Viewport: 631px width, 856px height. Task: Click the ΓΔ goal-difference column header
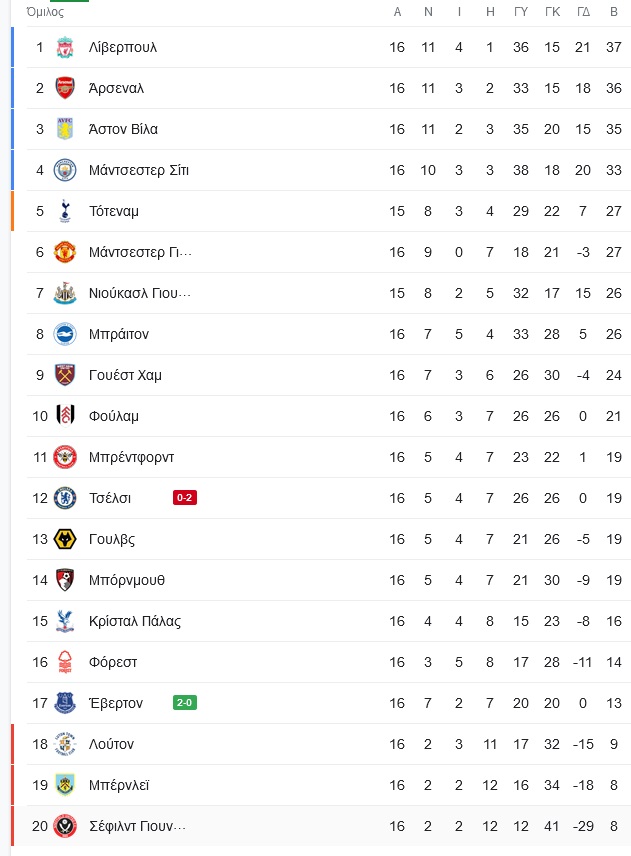tap(583, 11)
